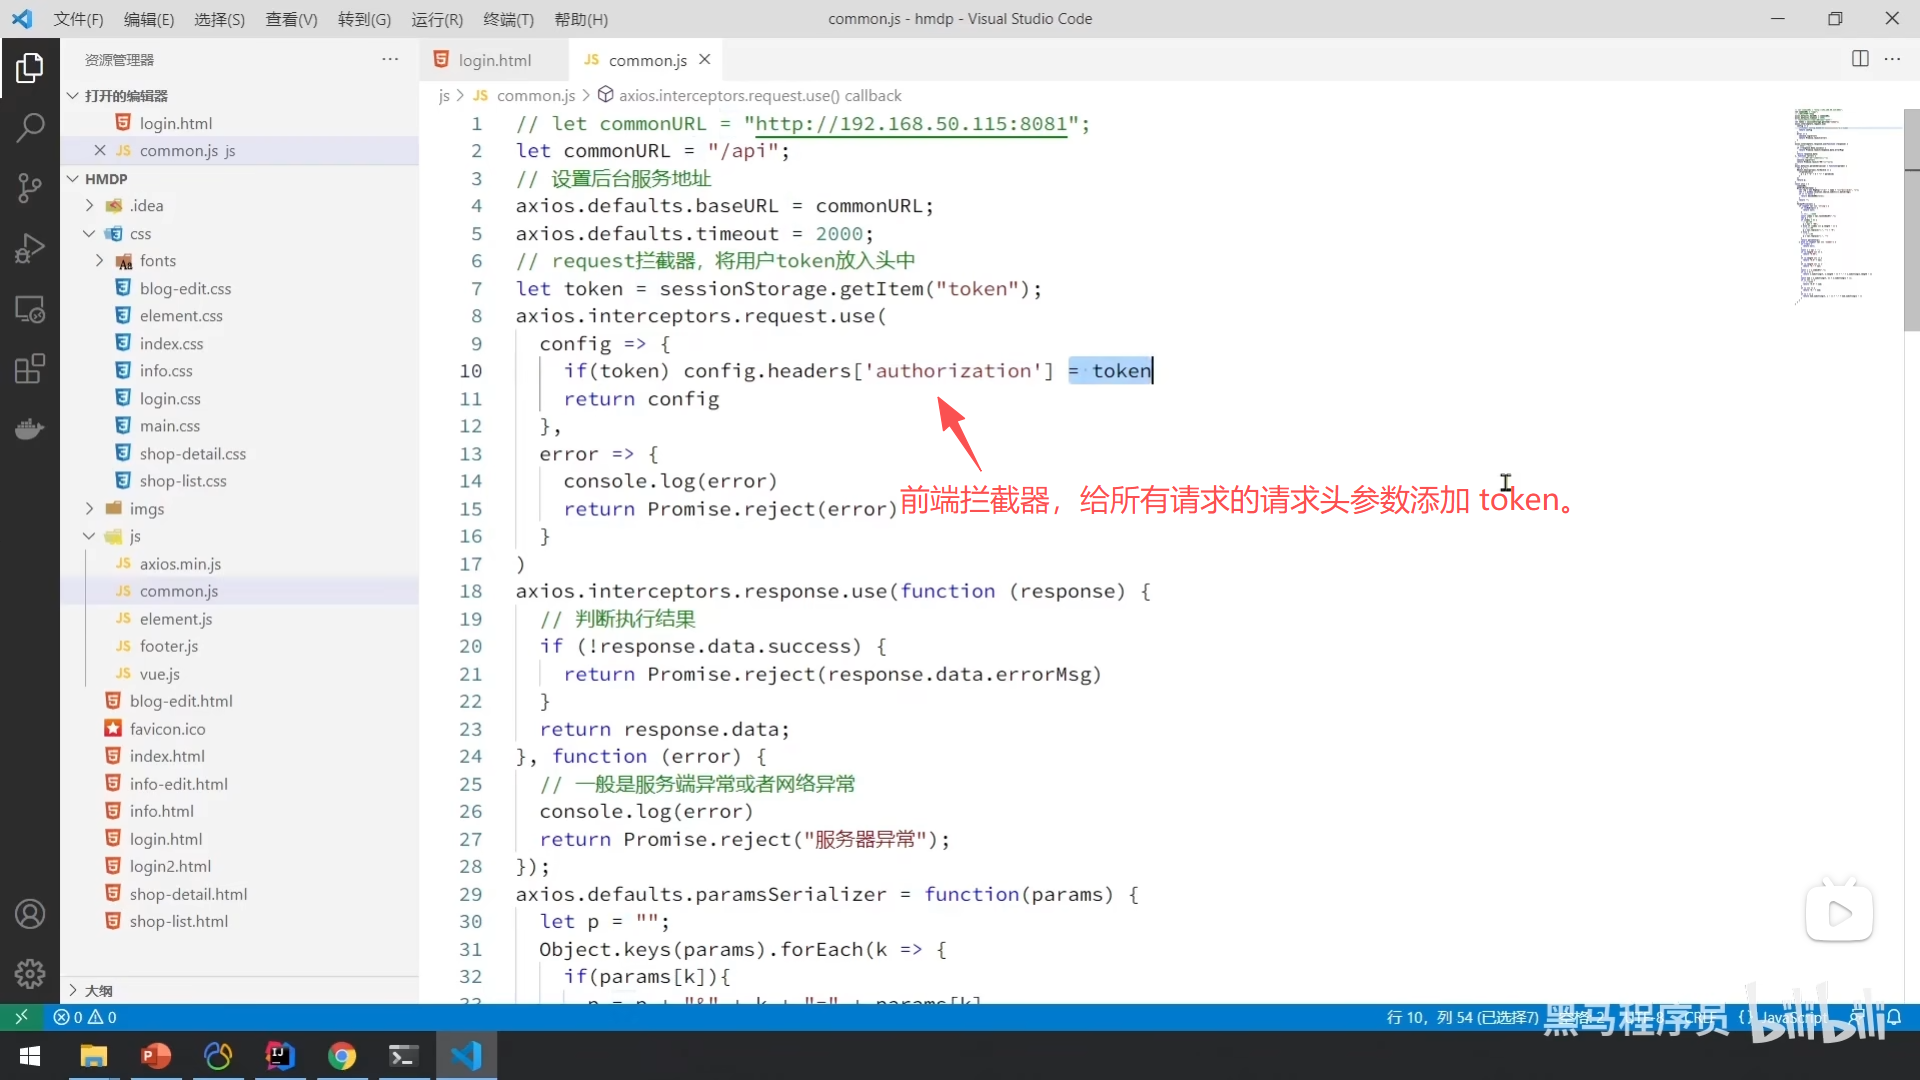Expand the fonts folder
Viewport: 1920px width, 1080px height.
(99, 260)
